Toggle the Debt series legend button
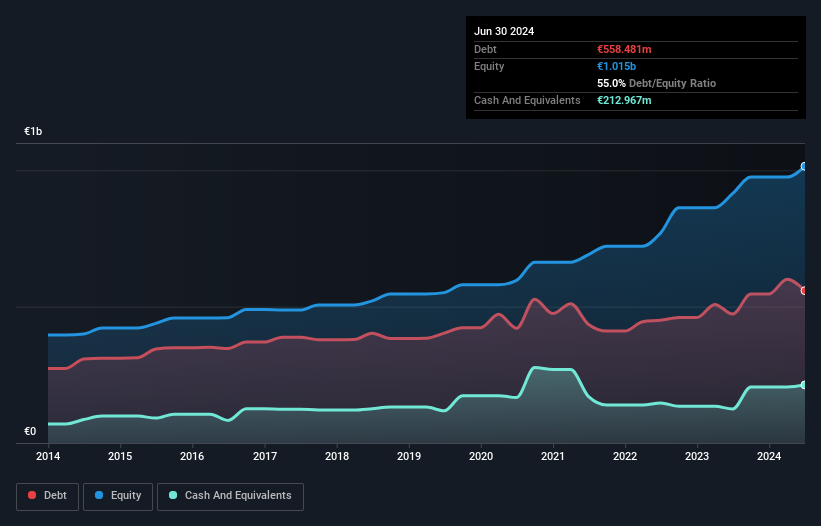 tap(48, 496)
